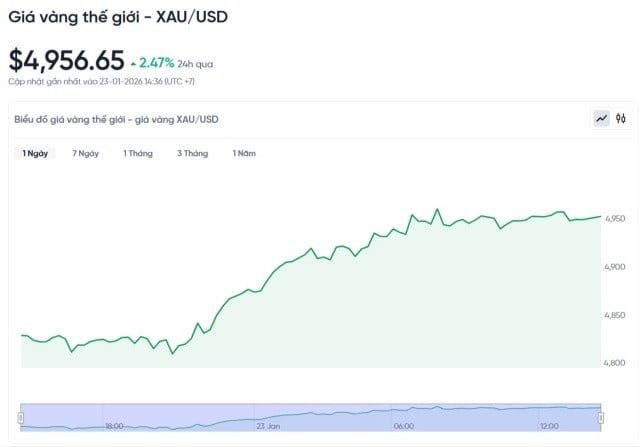Screen dimensions: 640x447
Task: Click the 2.47% change percentage
Action: tap(157, 63)
